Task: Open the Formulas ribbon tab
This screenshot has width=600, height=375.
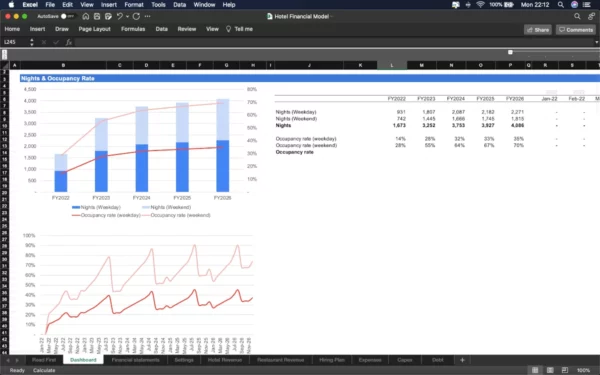Action: (133, 29)
